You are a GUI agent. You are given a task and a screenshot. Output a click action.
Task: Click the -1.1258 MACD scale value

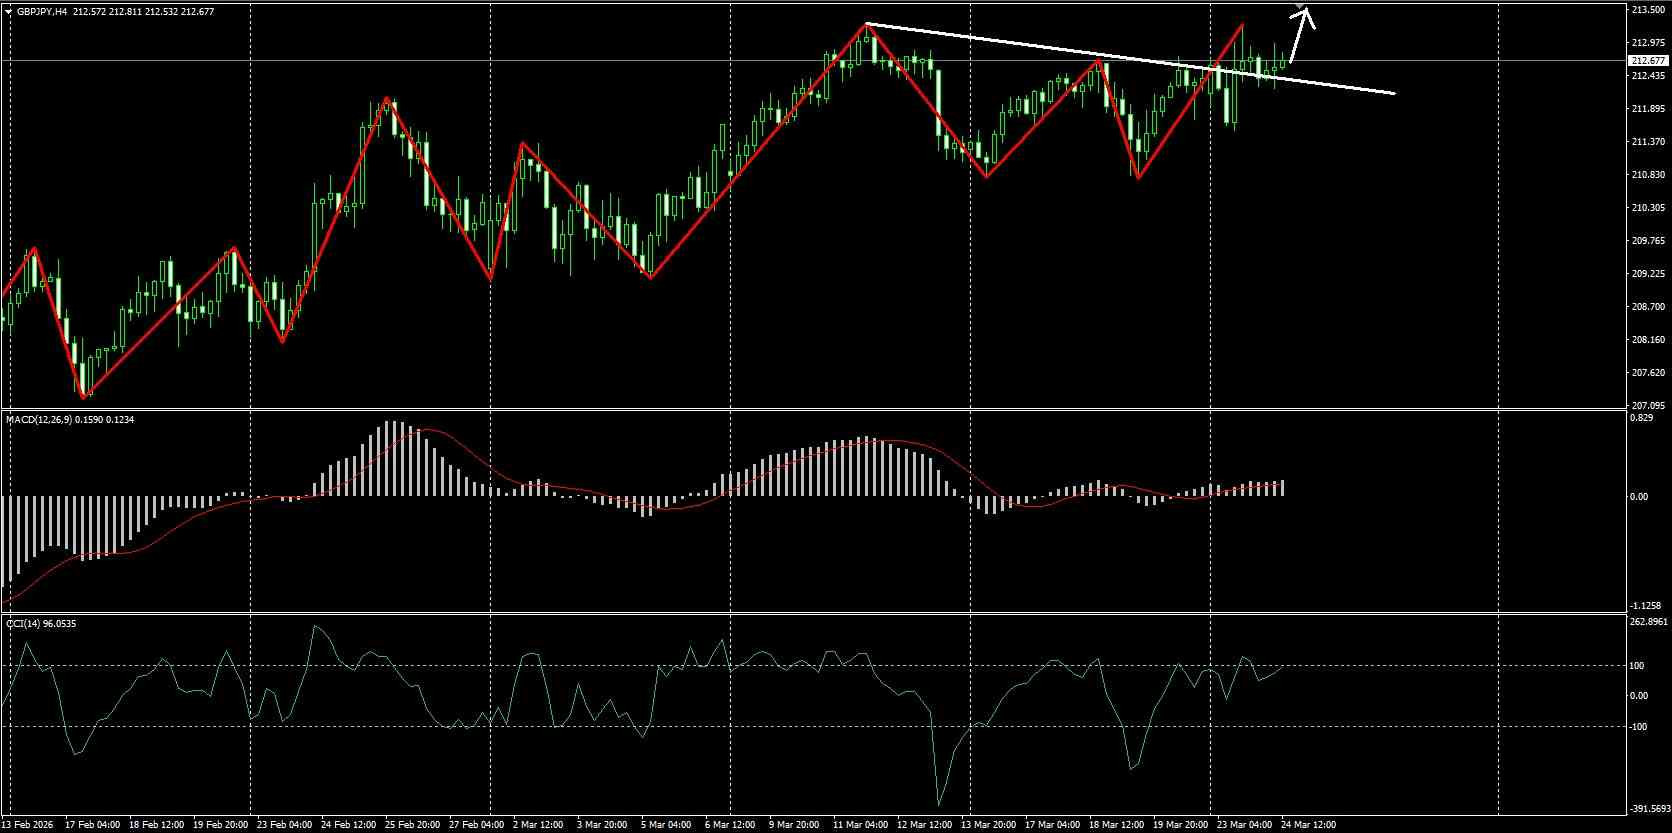click(1646, 606)
